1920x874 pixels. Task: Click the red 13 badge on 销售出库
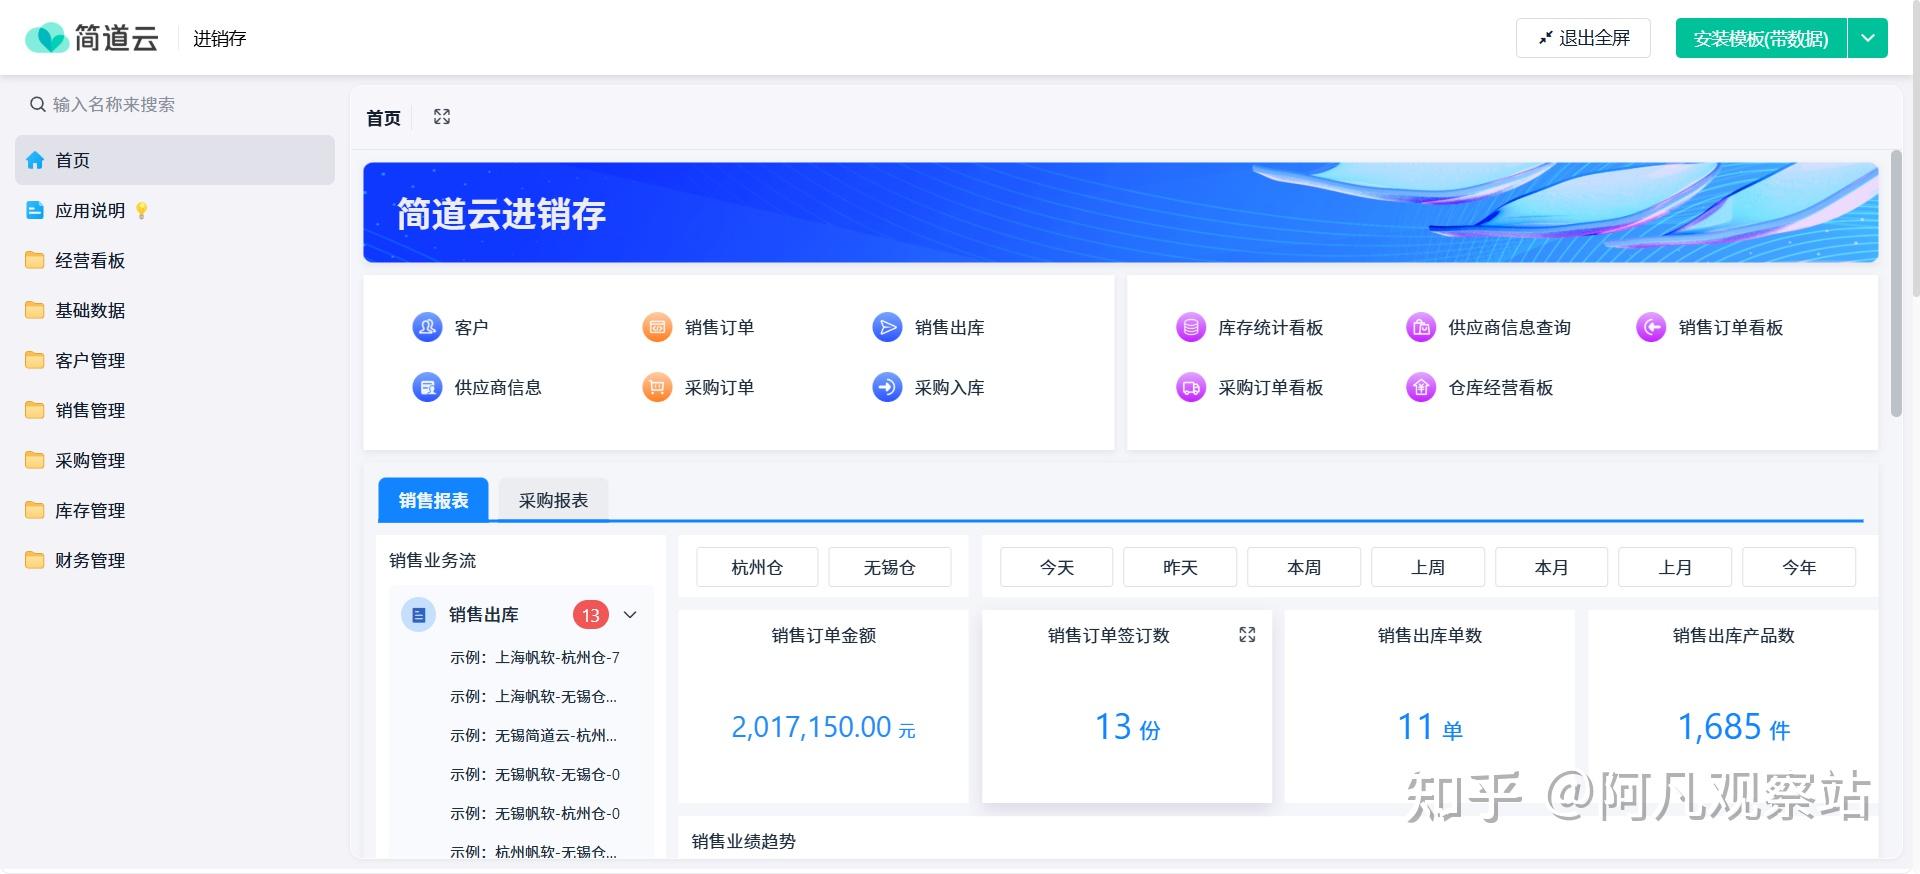click(x=591, y=615)
